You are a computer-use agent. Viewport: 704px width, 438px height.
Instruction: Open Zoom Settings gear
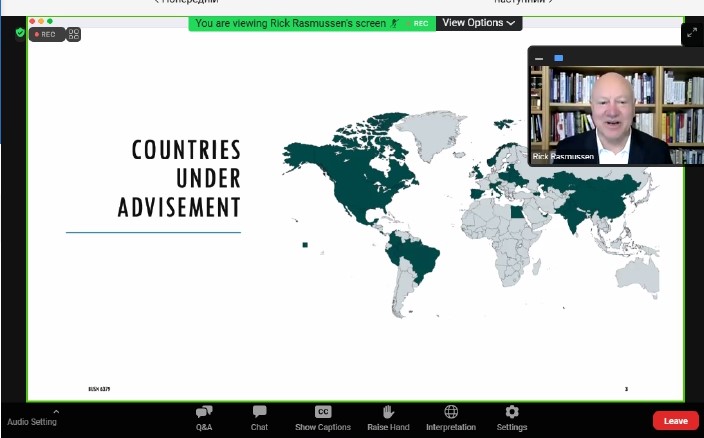point(512,417)
